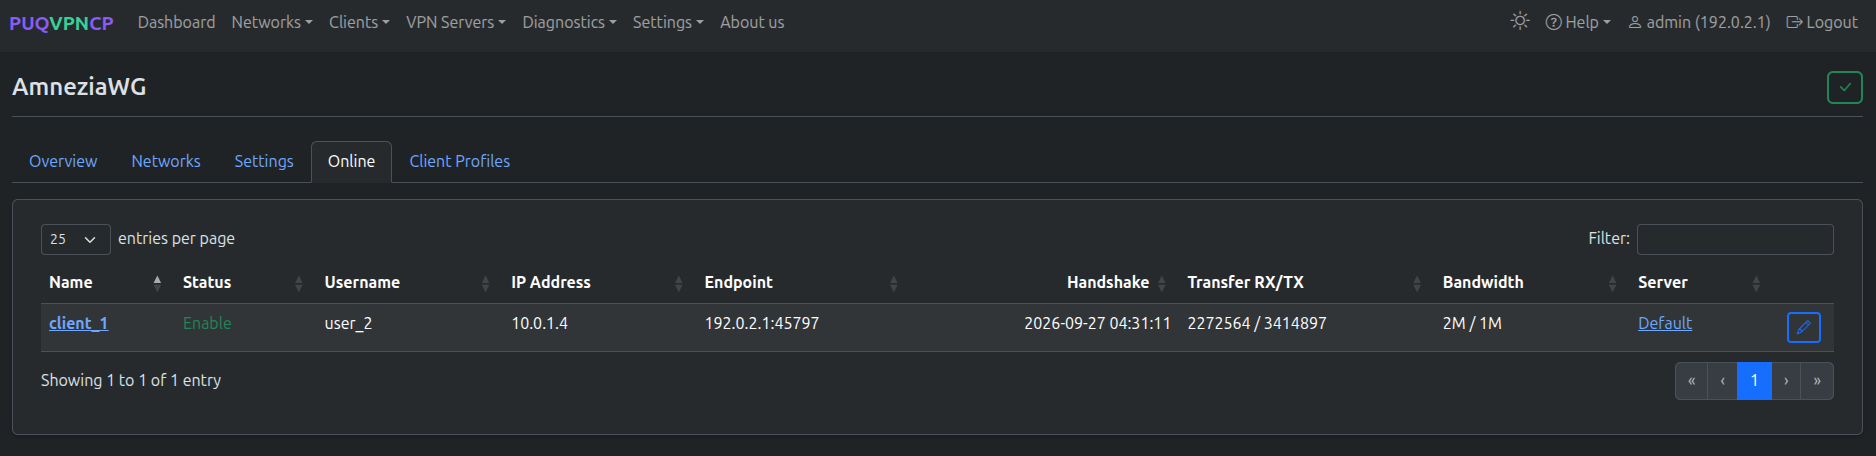Click the next page chevron
This screenshot has height=456, width=1876.
pyautogui.click(x=1786, y=381)
